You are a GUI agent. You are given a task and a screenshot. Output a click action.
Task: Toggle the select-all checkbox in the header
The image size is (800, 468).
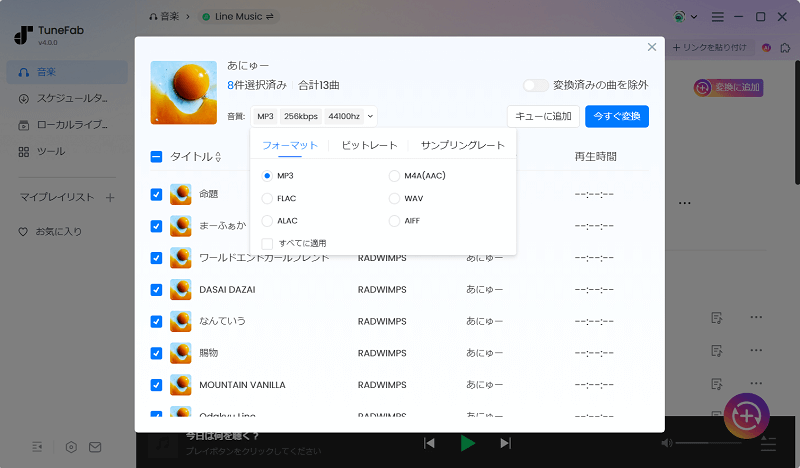(157, 157)
